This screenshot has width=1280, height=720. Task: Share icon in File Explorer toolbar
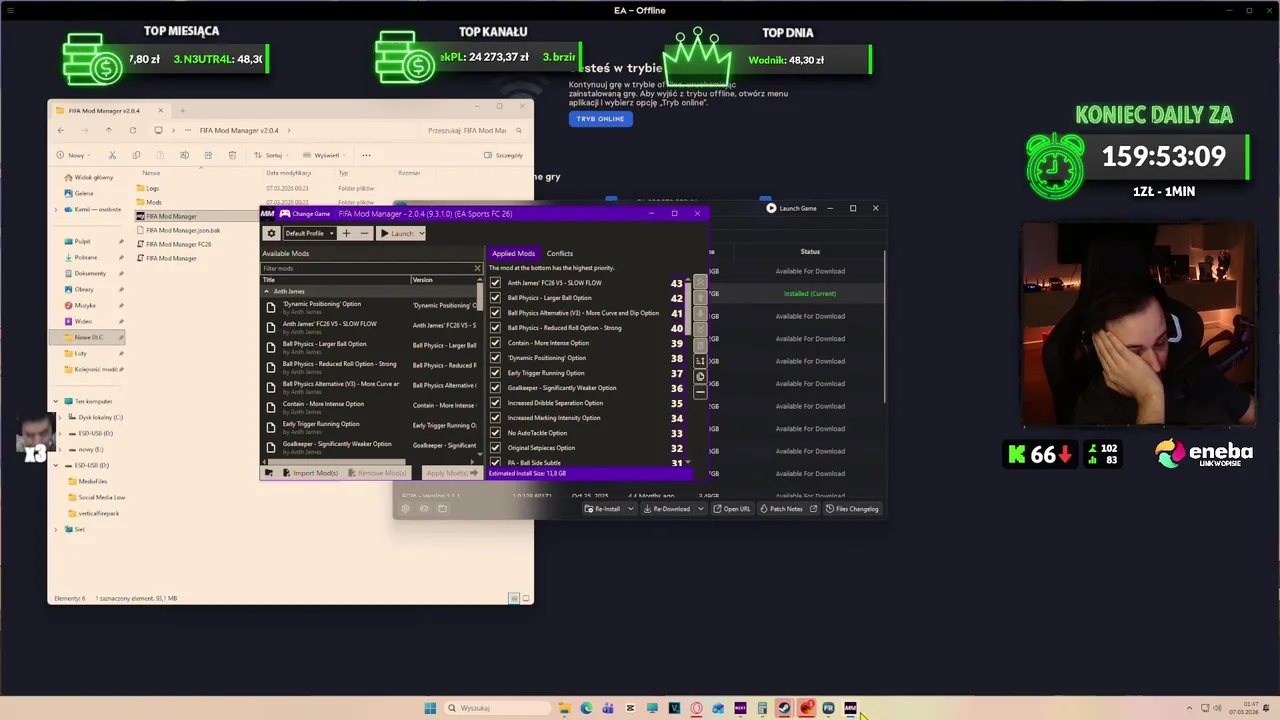(x=208, y=155)
